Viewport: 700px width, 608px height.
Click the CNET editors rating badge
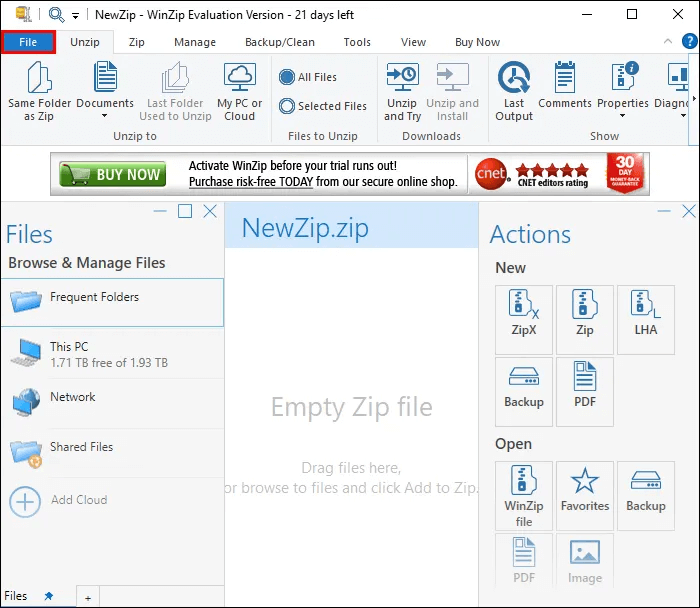click(x=532, y=174)
